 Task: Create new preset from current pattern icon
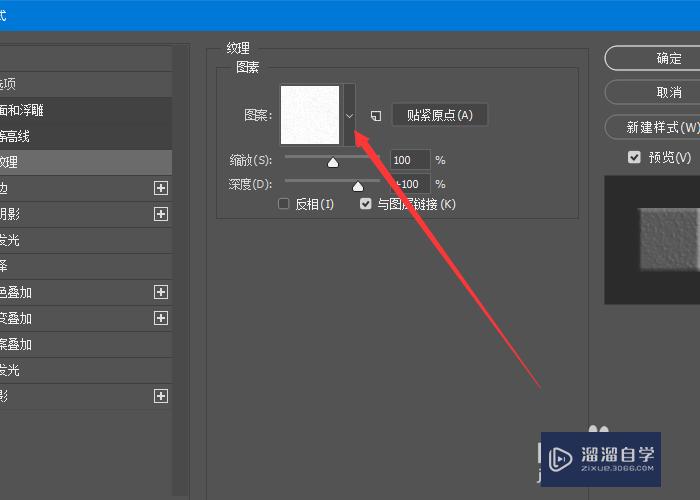click(376, 116)
